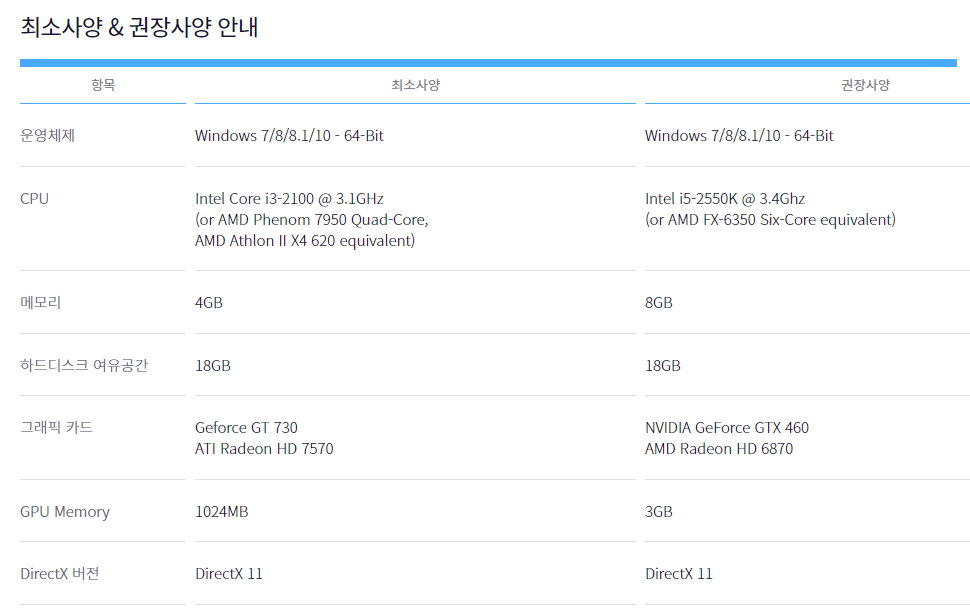Image resolution: width=970 pixels, height=611 pixels.
Task: Select the 'CPU' row label
Action: (34, 199)
